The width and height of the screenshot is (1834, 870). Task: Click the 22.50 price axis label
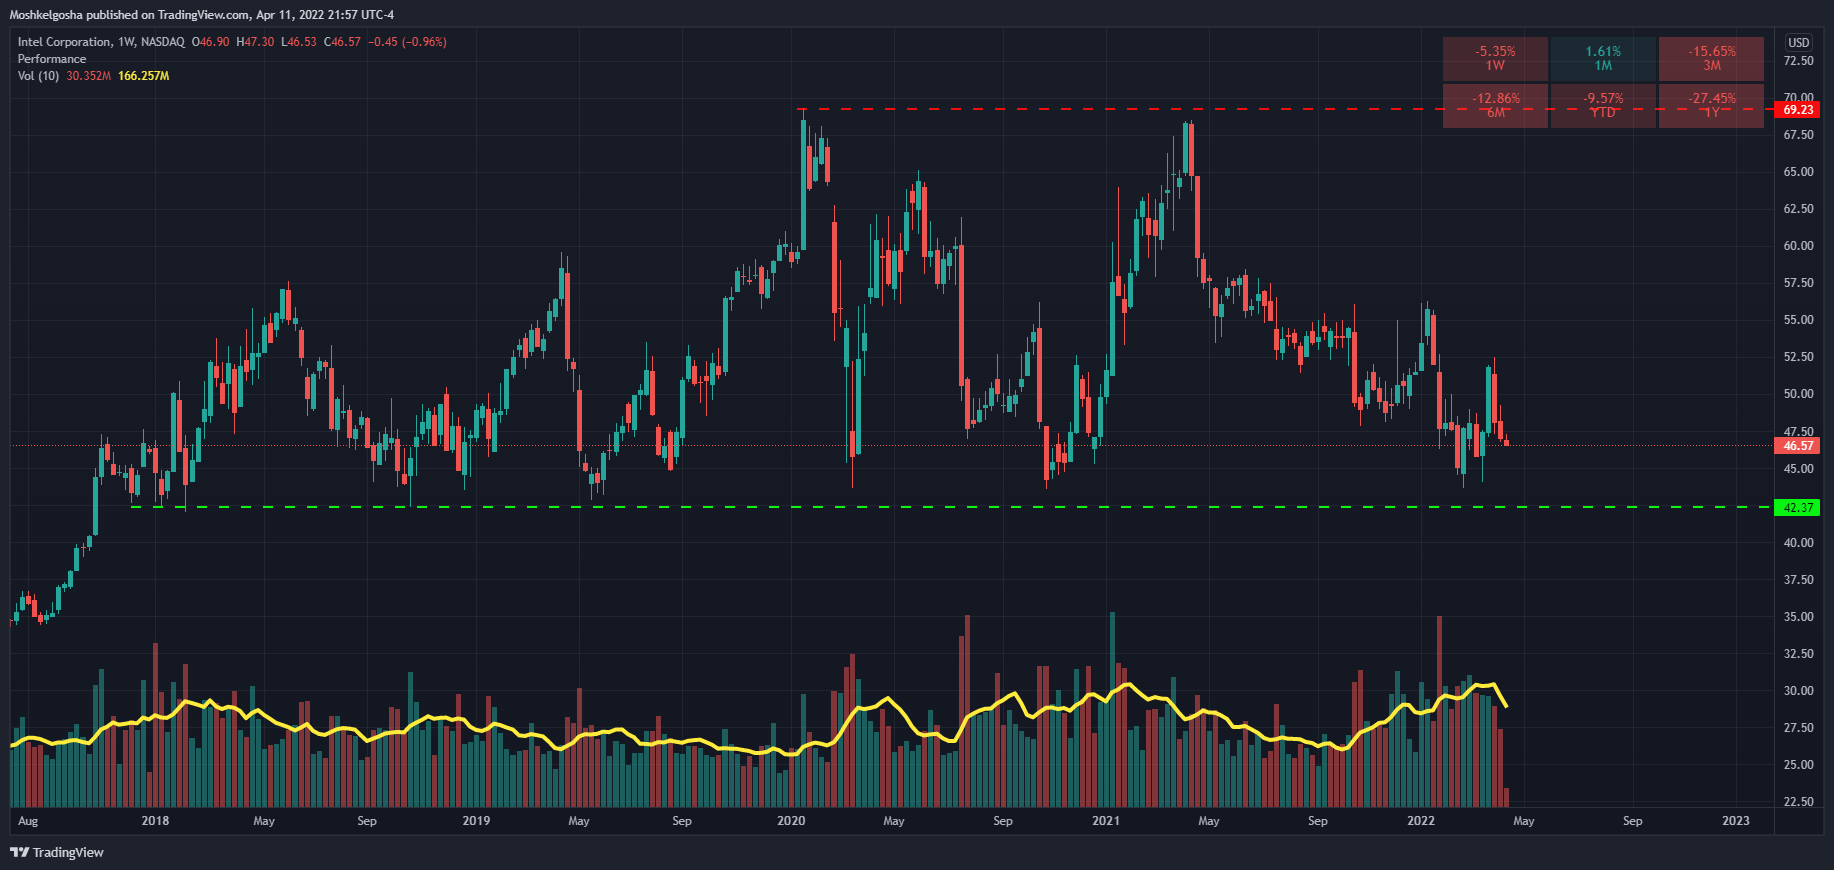[1798, 802]
